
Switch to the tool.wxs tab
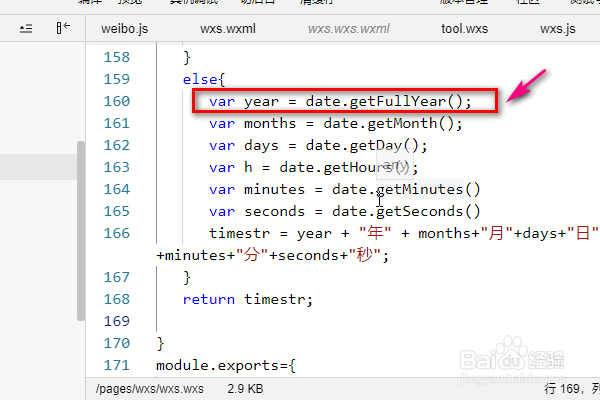[465, 29]
